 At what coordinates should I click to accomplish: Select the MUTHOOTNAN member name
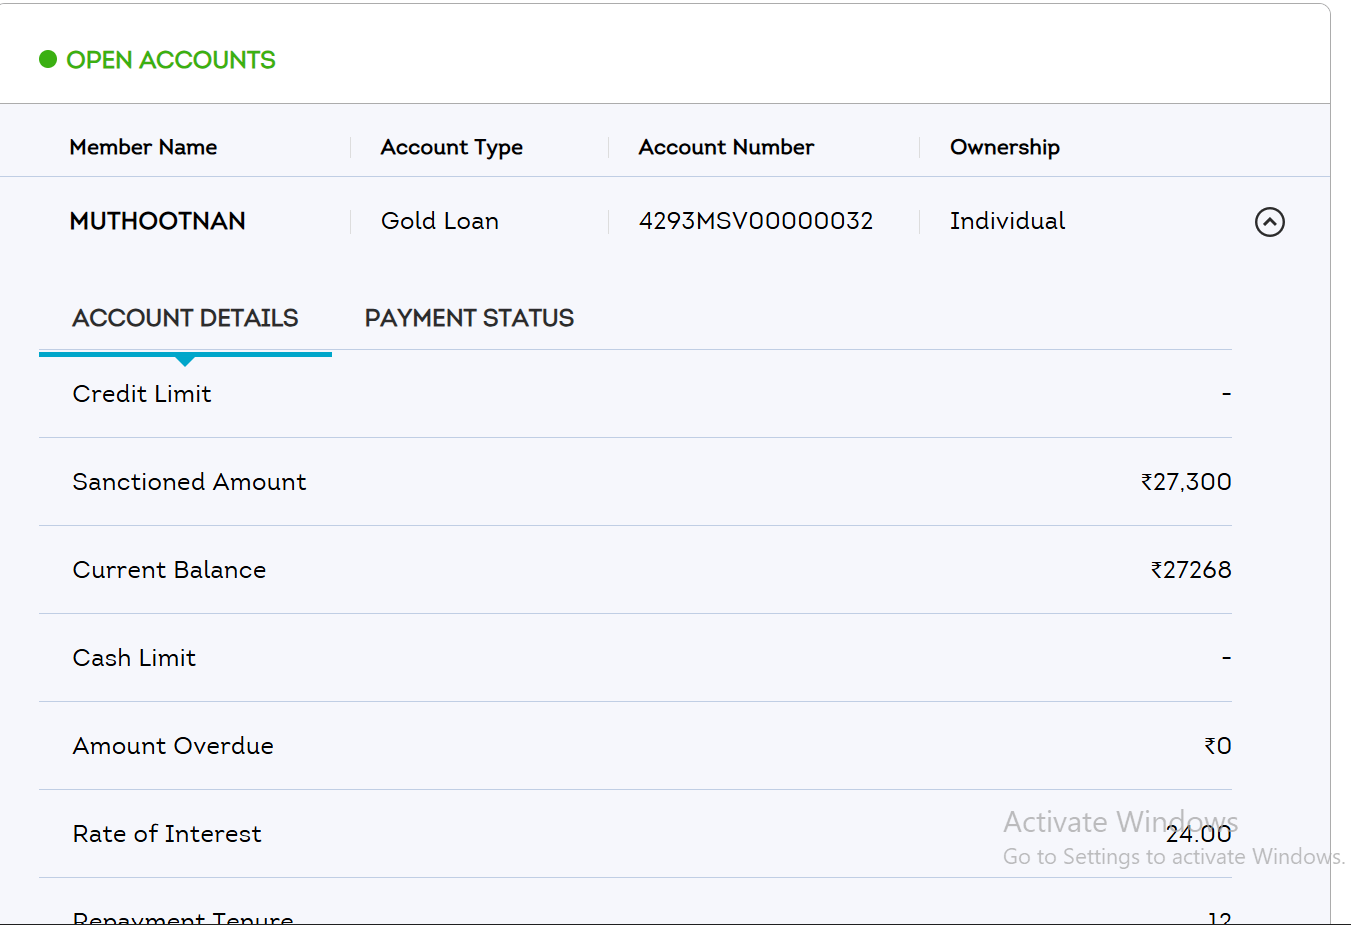157,221
